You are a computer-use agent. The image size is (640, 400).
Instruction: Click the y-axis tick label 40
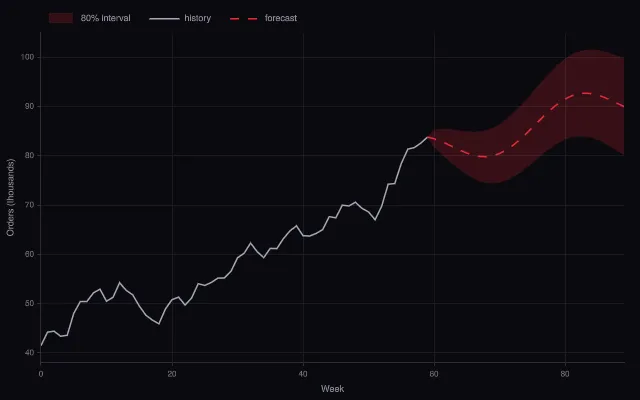30,352
